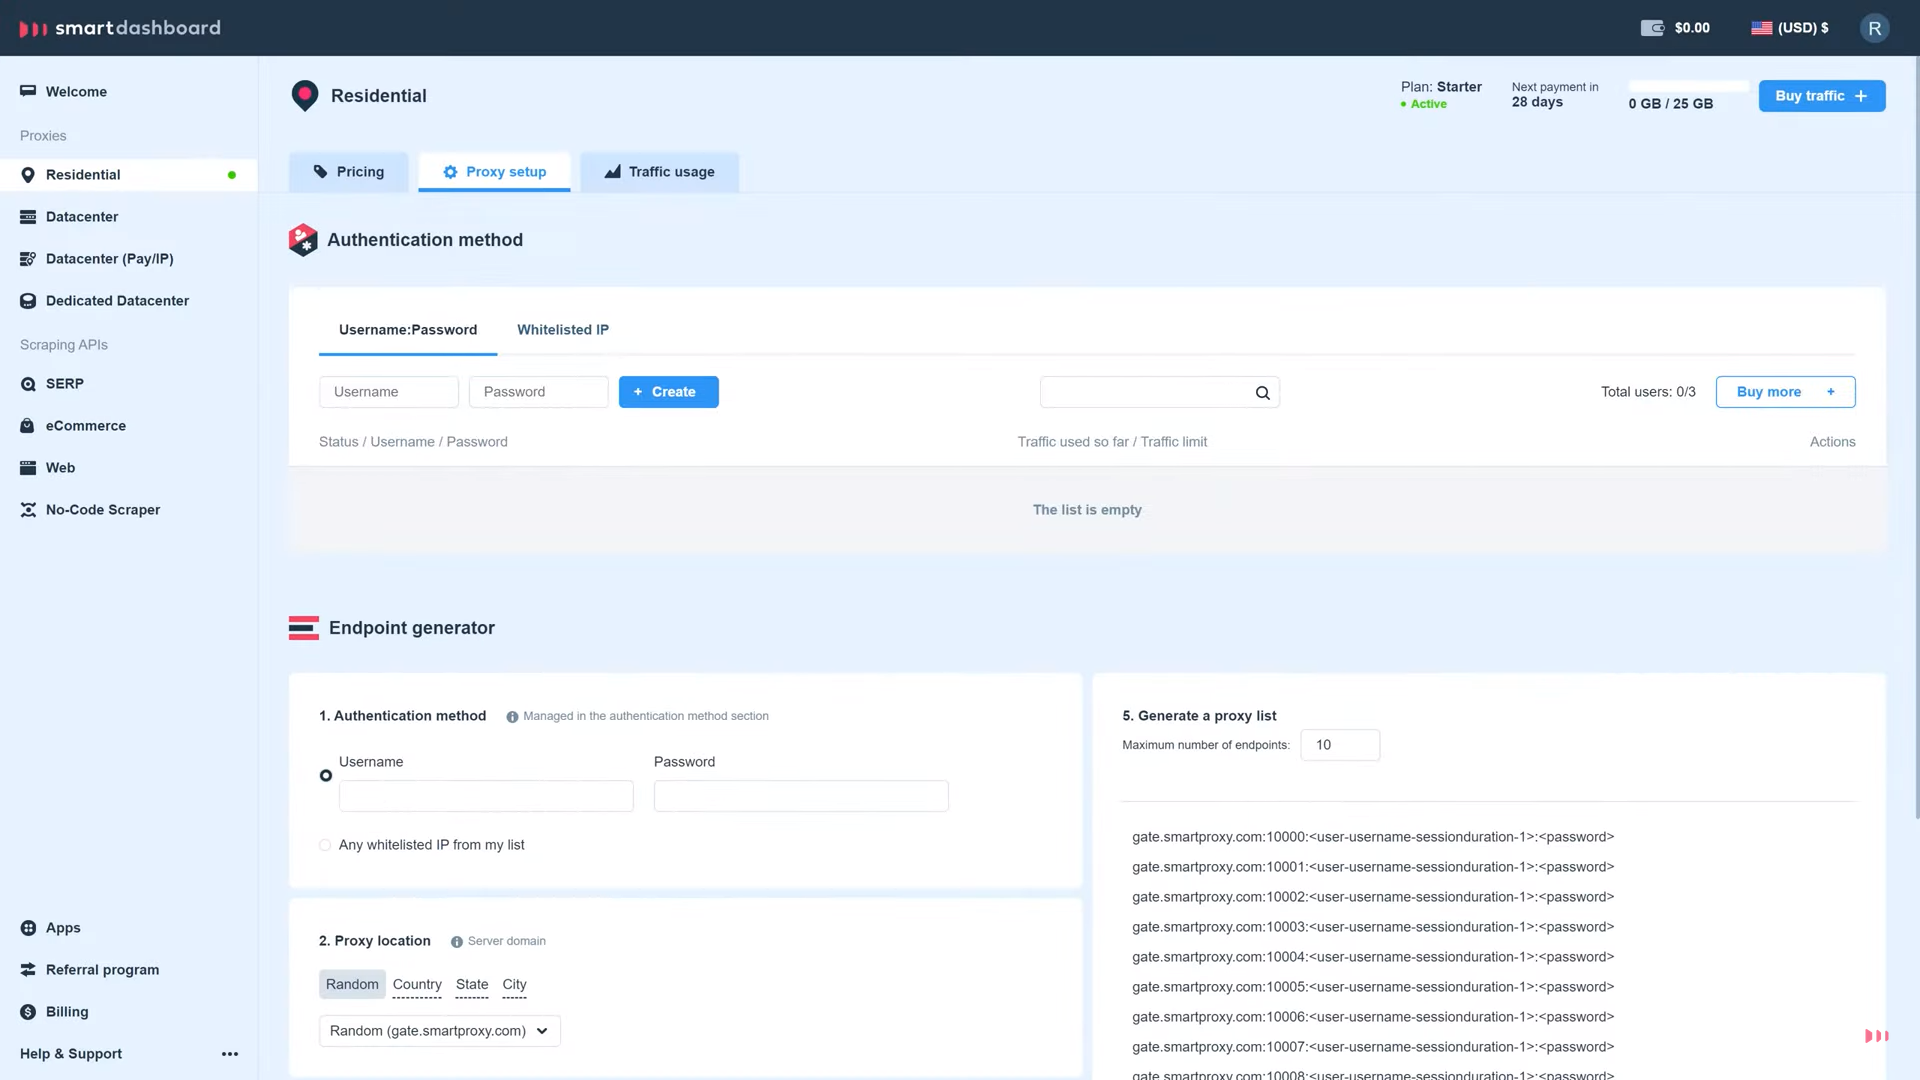1920x1080 pixels.
Task: Click the Create user button
Action: click(x=668, y=391)
